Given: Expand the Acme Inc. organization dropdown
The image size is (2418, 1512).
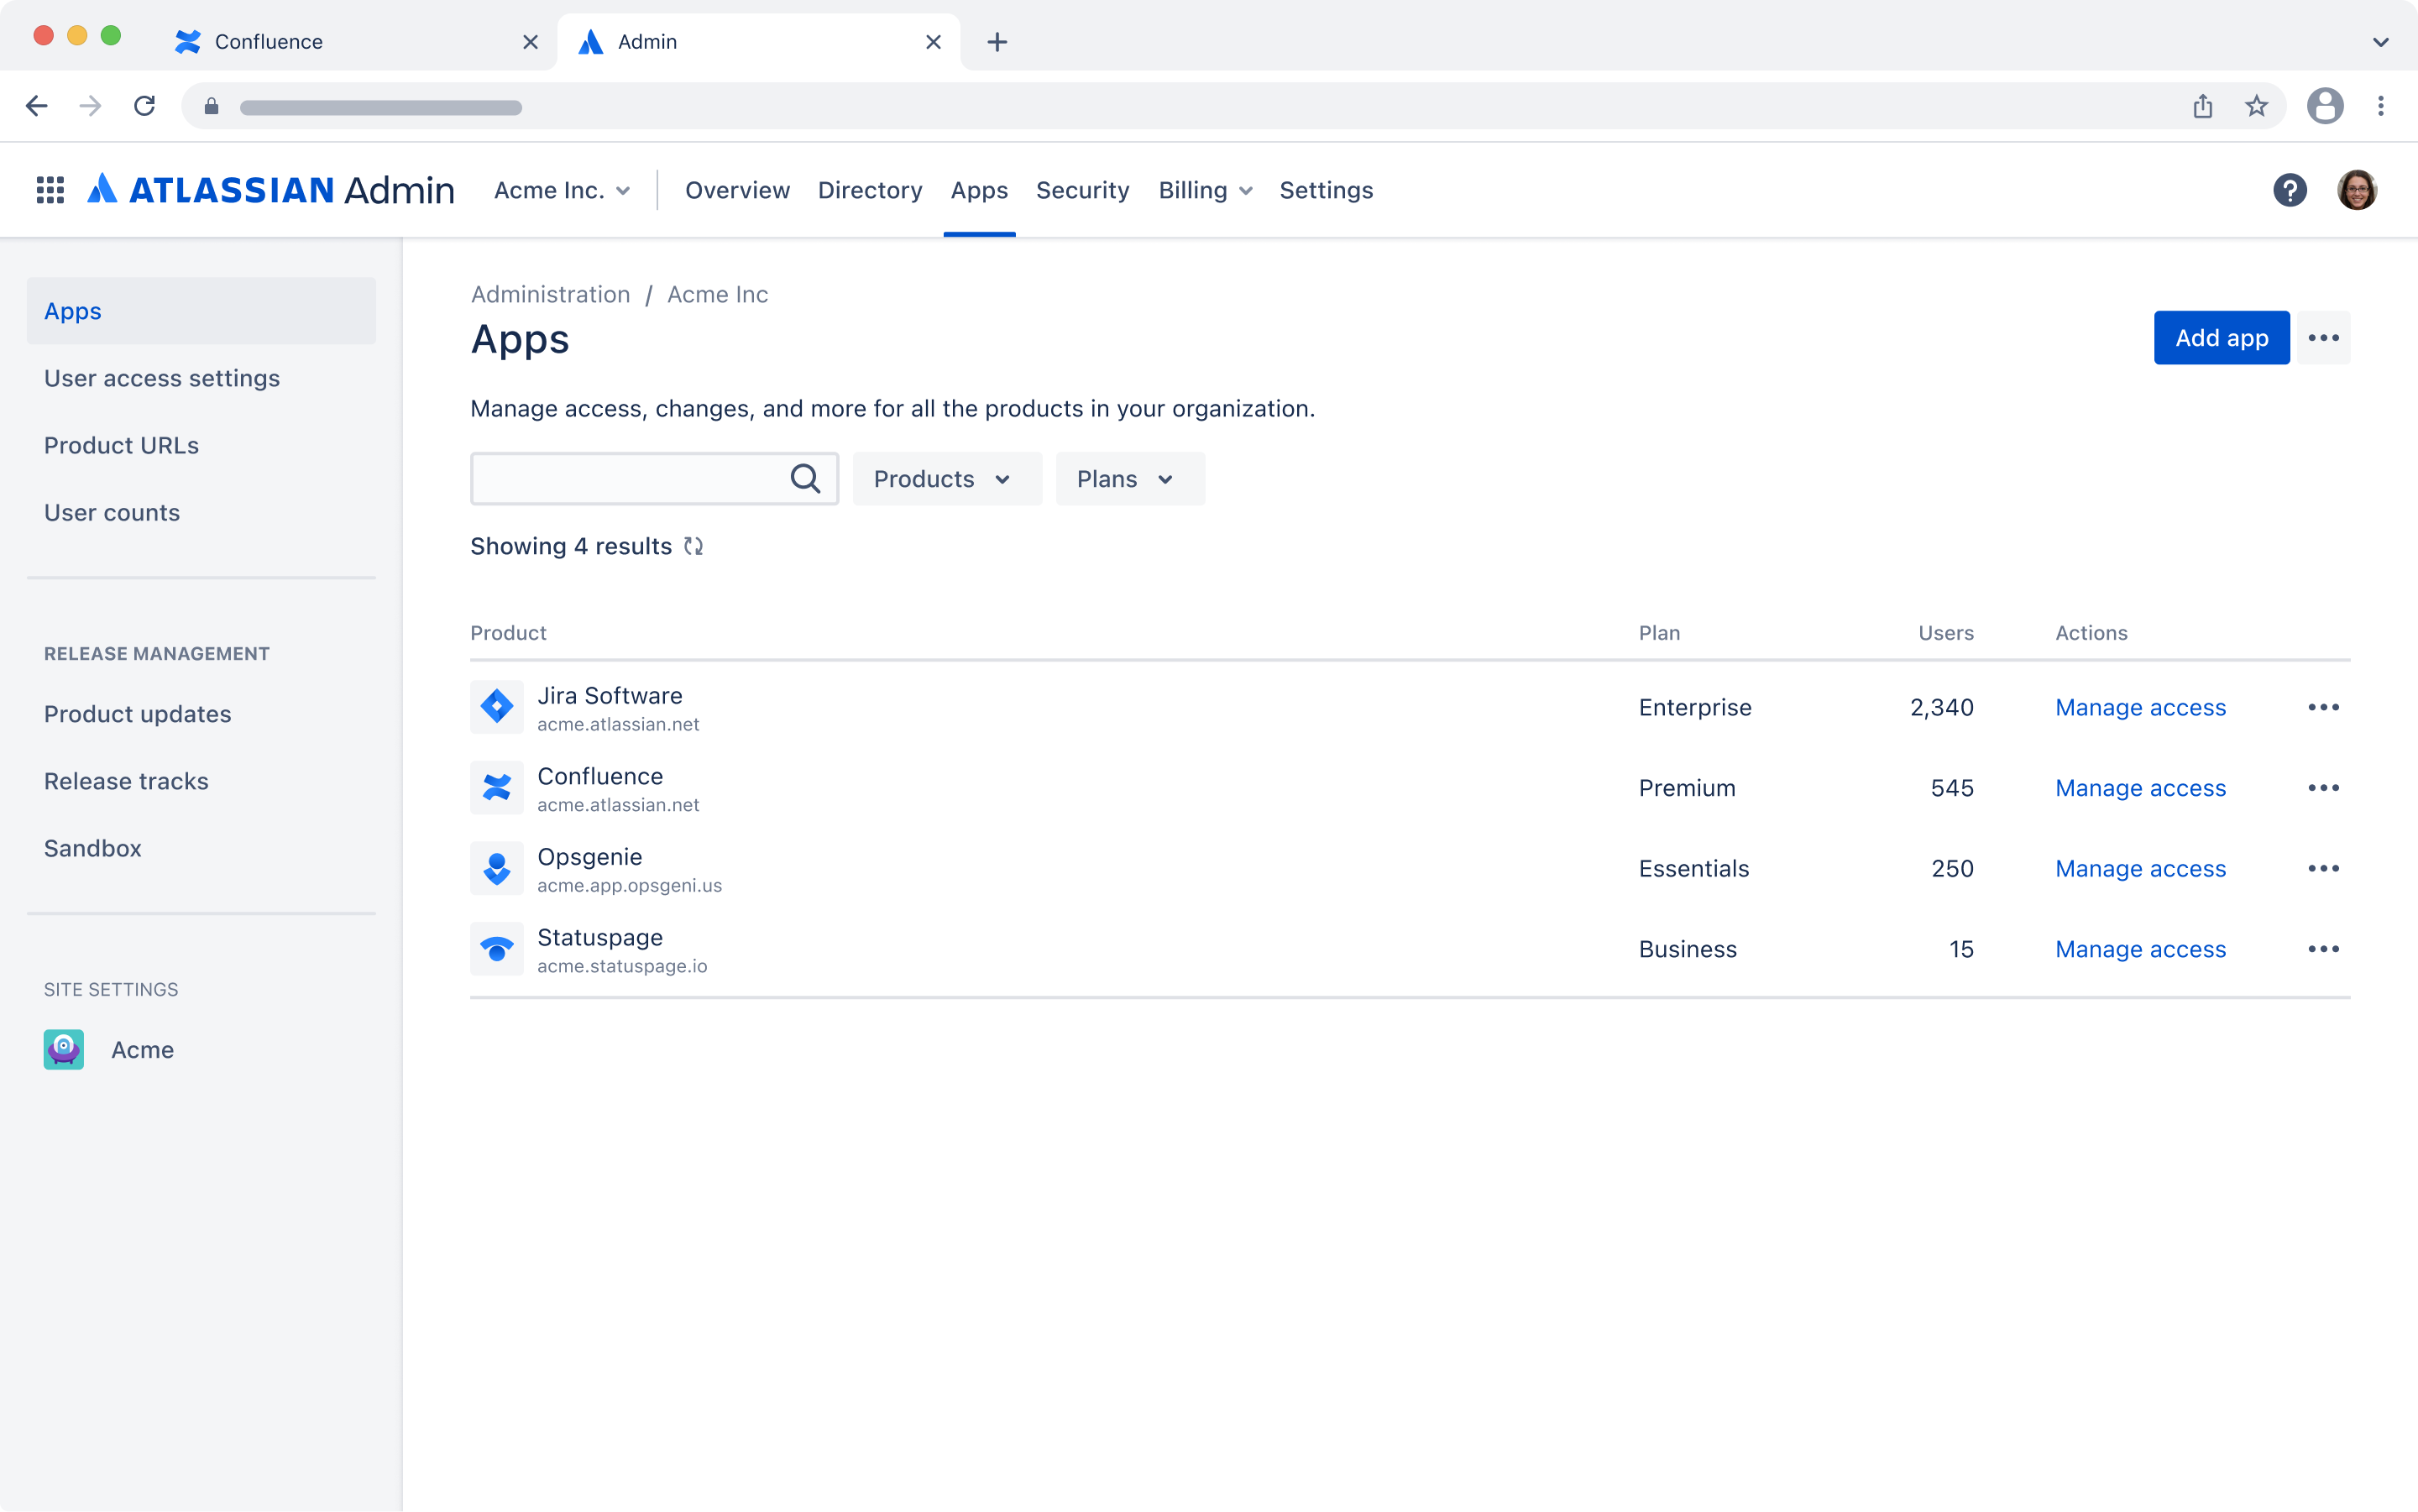Looking at the screenshot, I should 562,190.
